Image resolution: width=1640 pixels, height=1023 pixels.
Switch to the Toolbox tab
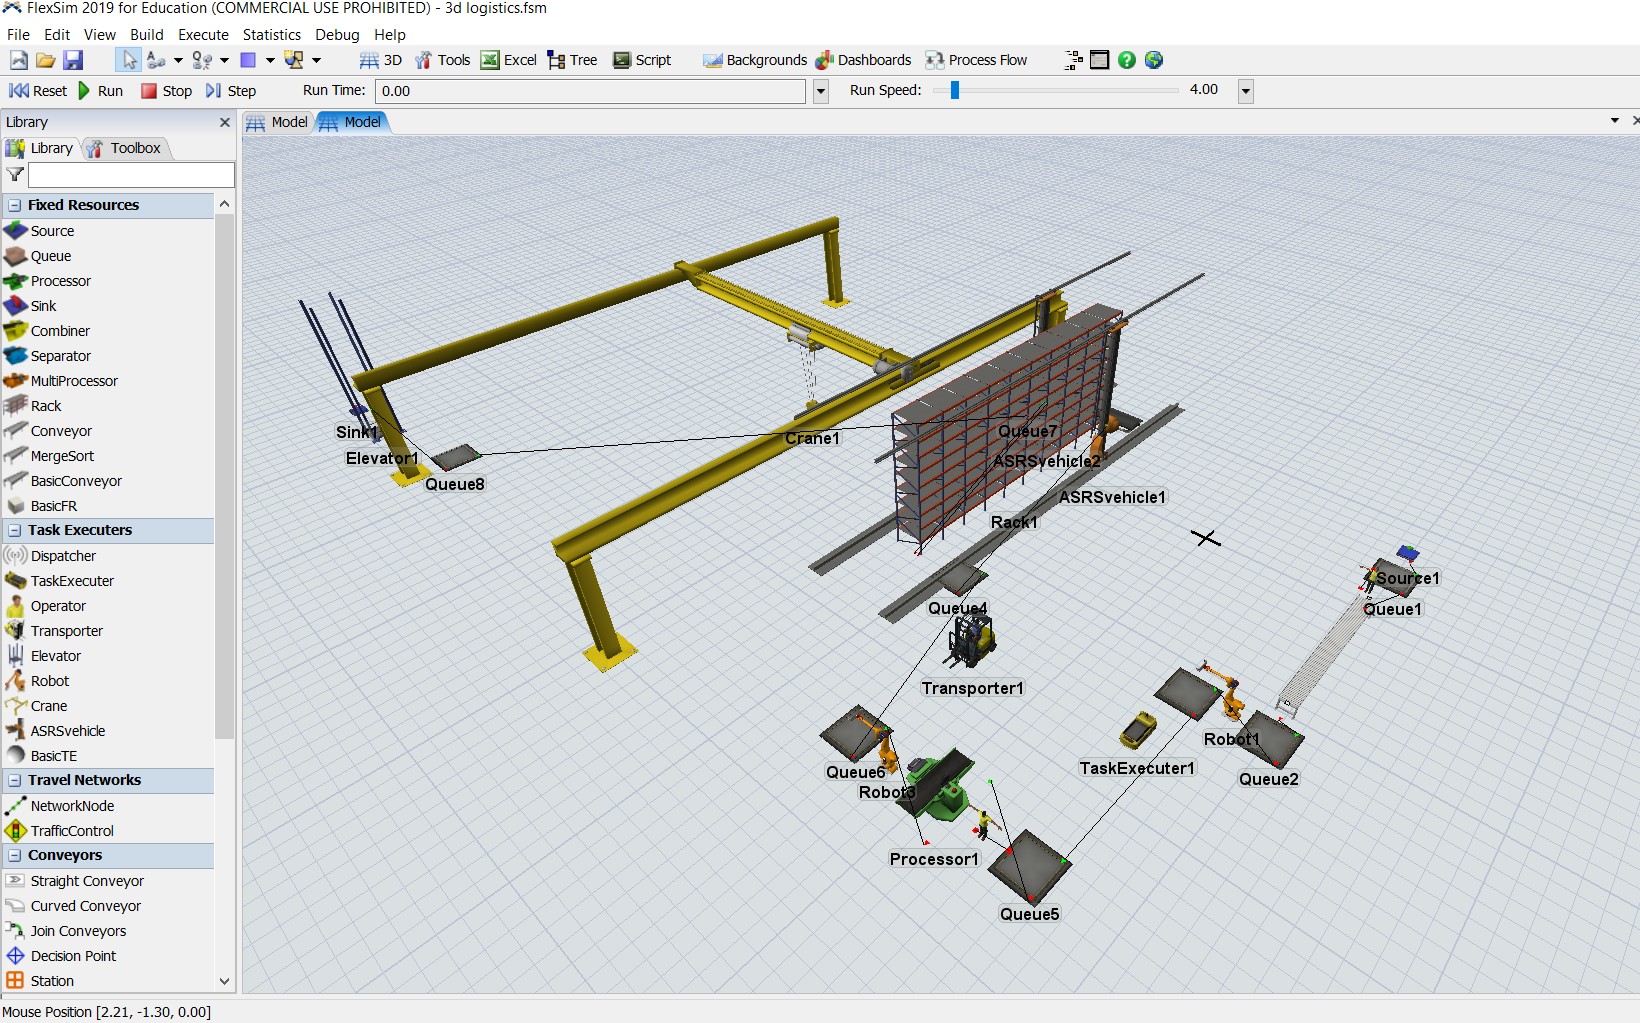(126, 148)
